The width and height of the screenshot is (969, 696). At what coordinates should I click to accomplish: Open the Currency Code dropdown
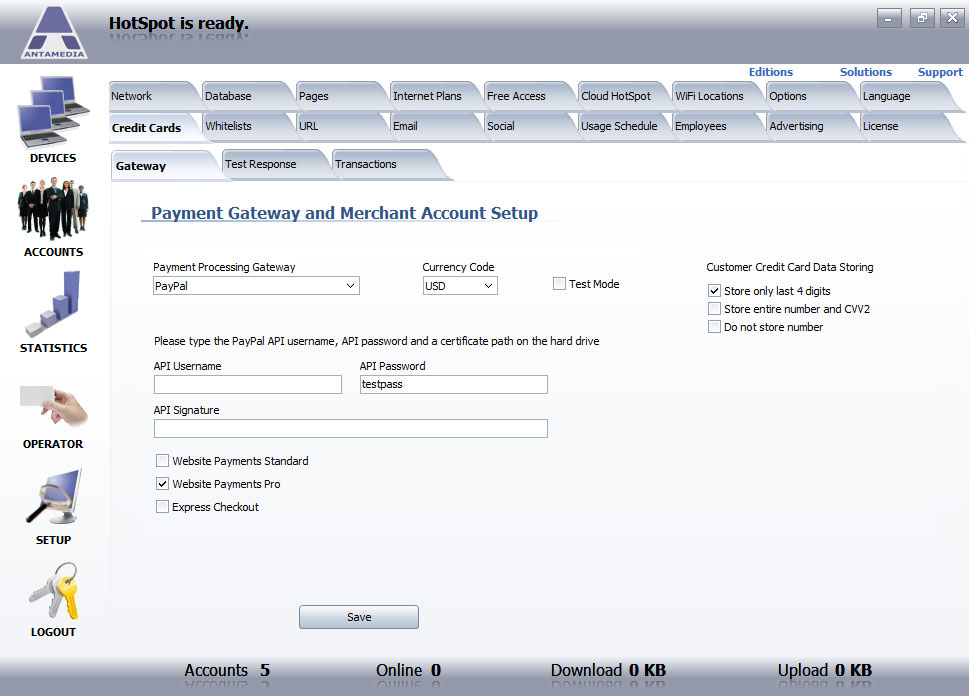[460, 286]
